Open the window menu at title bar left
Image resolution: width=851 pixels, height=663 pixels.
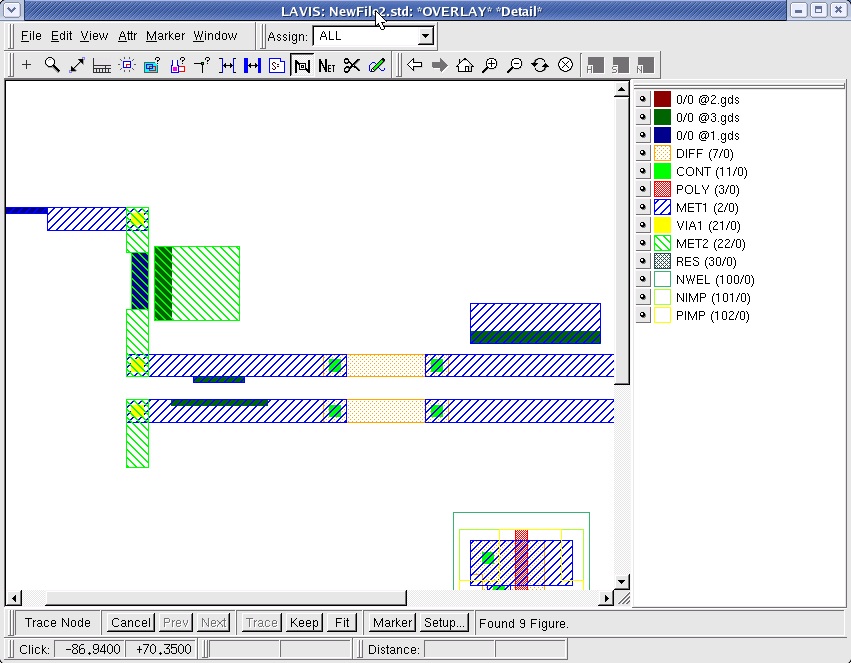coord(11,10)
